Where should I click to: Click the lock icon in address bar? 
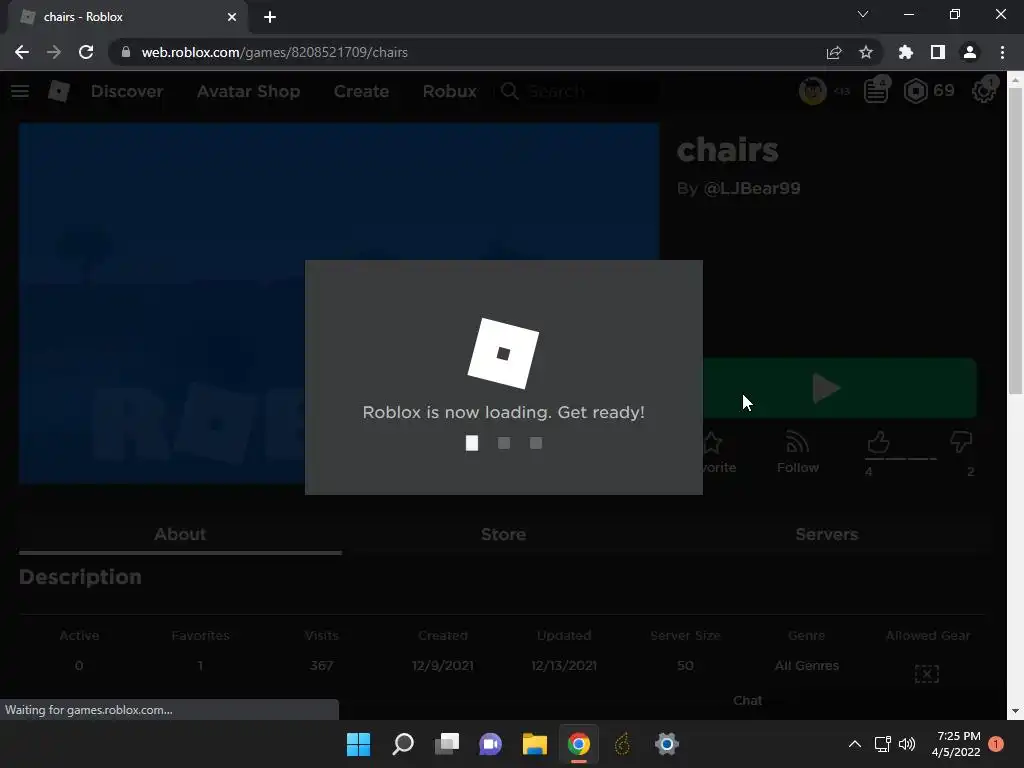[x=126, y=52]
